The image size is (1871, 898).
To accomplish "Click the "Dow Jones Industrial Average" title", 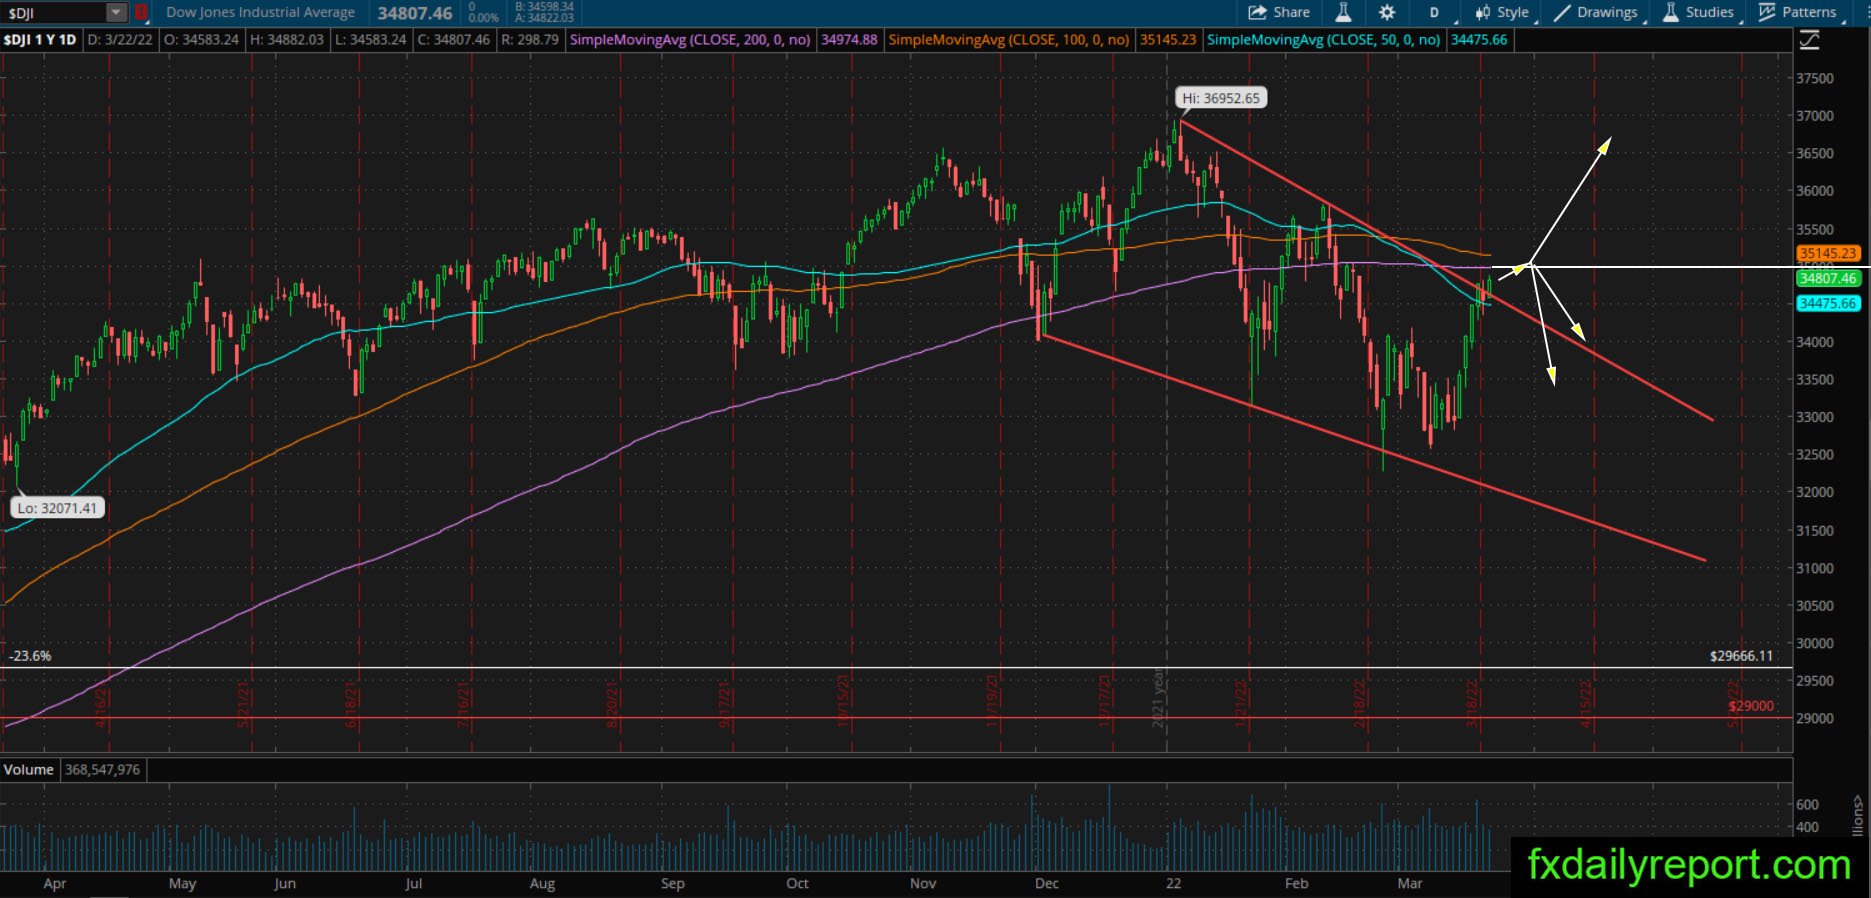I will tap(260, 13).
